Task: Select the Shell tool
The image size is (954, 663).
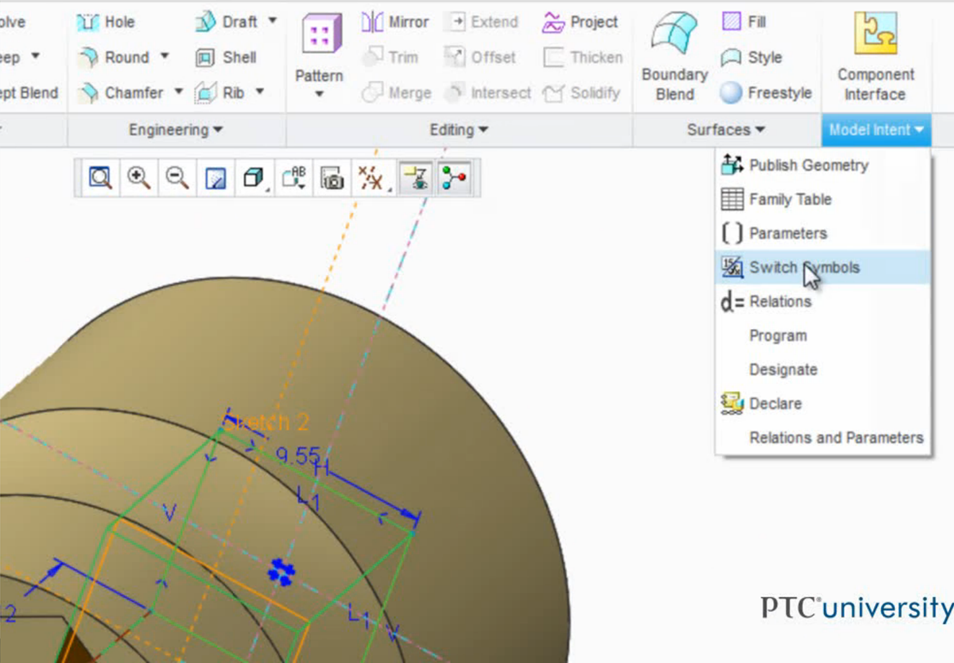Action: click(226, 57)
